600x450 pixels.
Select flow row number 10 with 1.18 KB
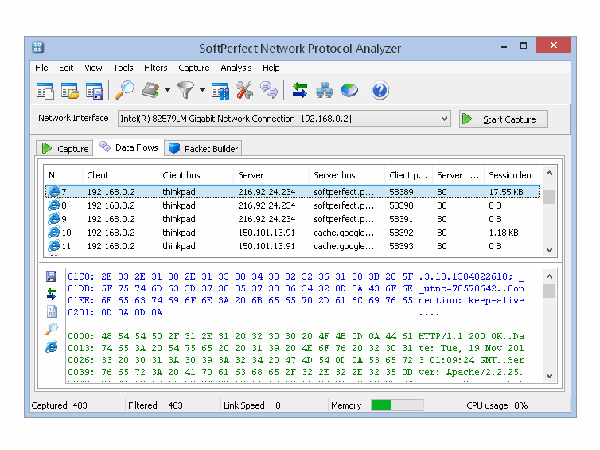[x=292, y=232]
